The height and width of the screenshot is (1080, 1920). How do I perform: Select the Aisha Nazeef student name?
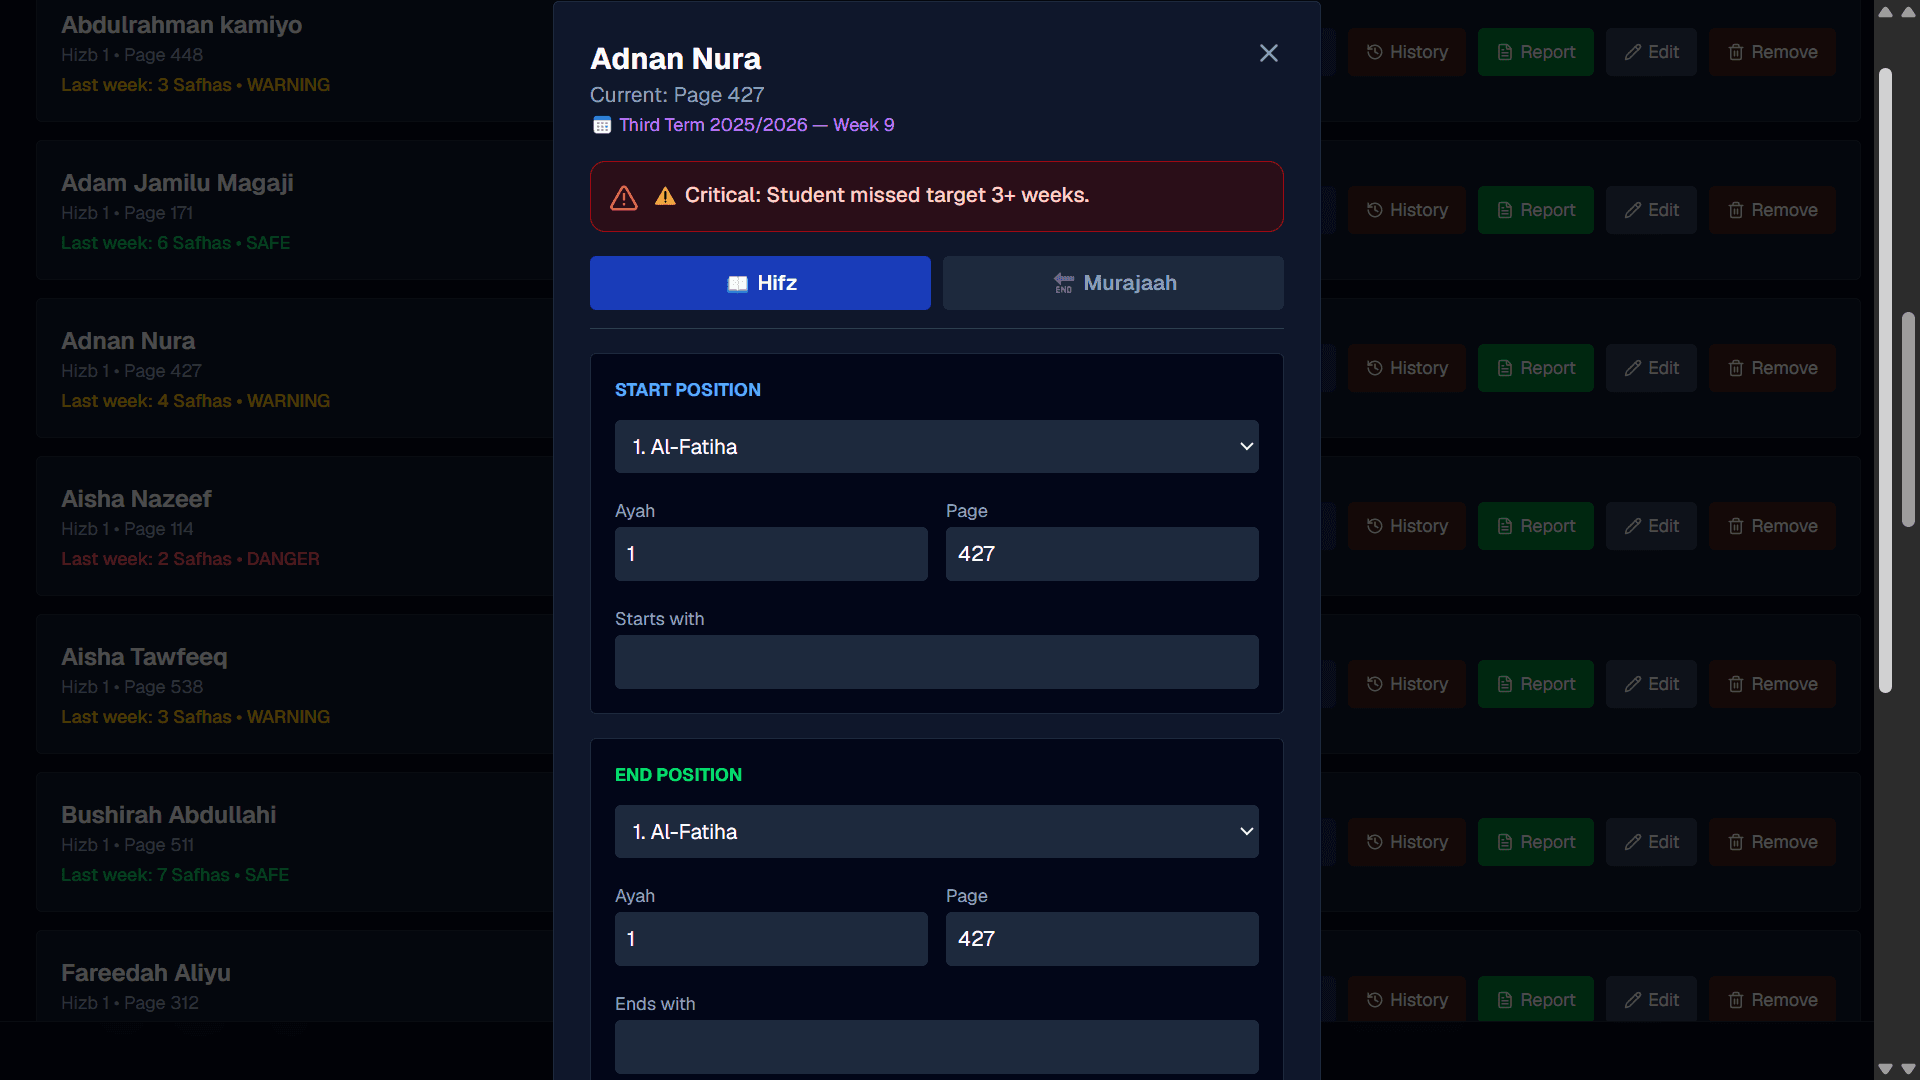[x=136, y=499]
